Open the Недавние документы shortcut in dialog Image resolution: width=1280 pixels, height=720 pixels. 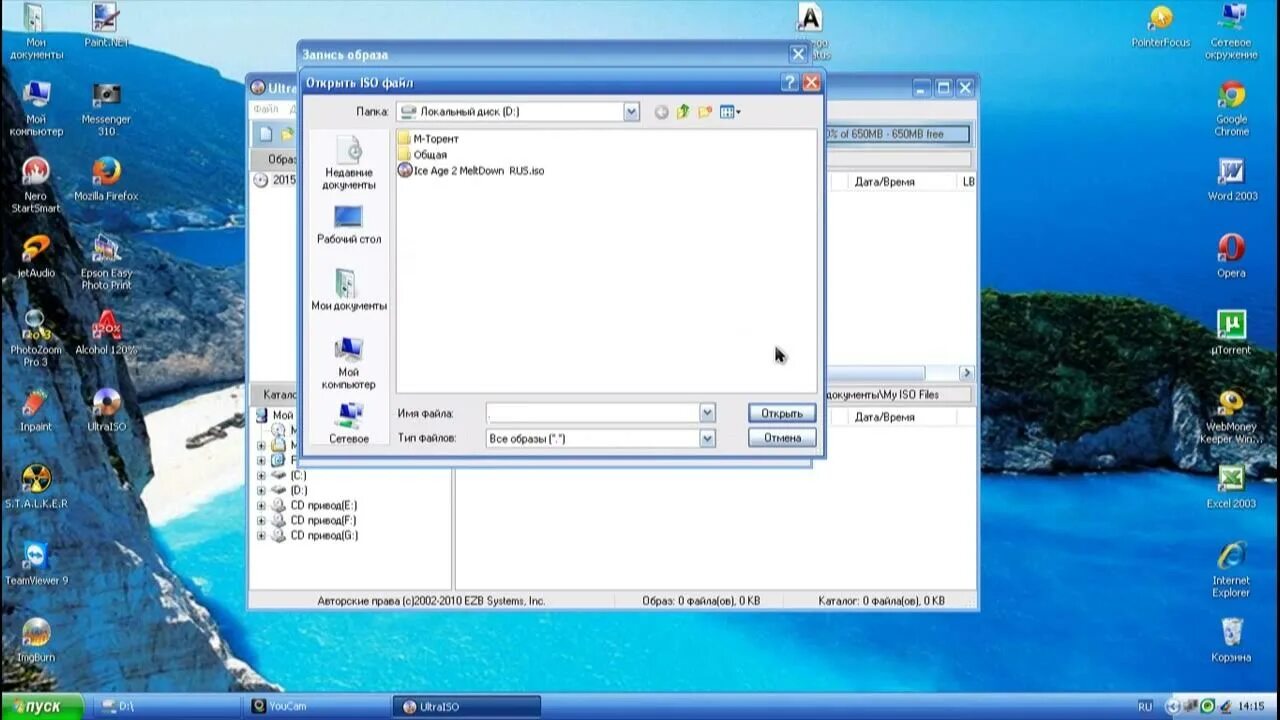(348, 162)
